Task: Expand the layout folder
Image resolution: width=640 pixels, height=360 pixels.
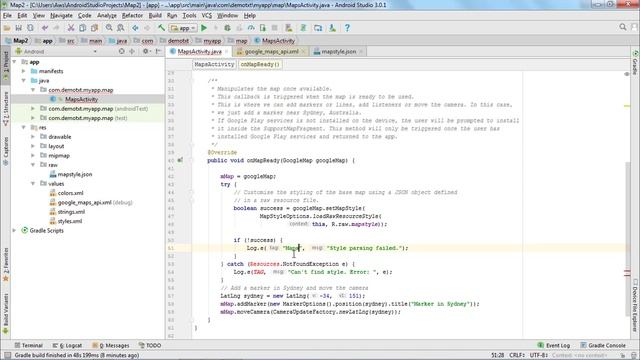Action: 33,146
